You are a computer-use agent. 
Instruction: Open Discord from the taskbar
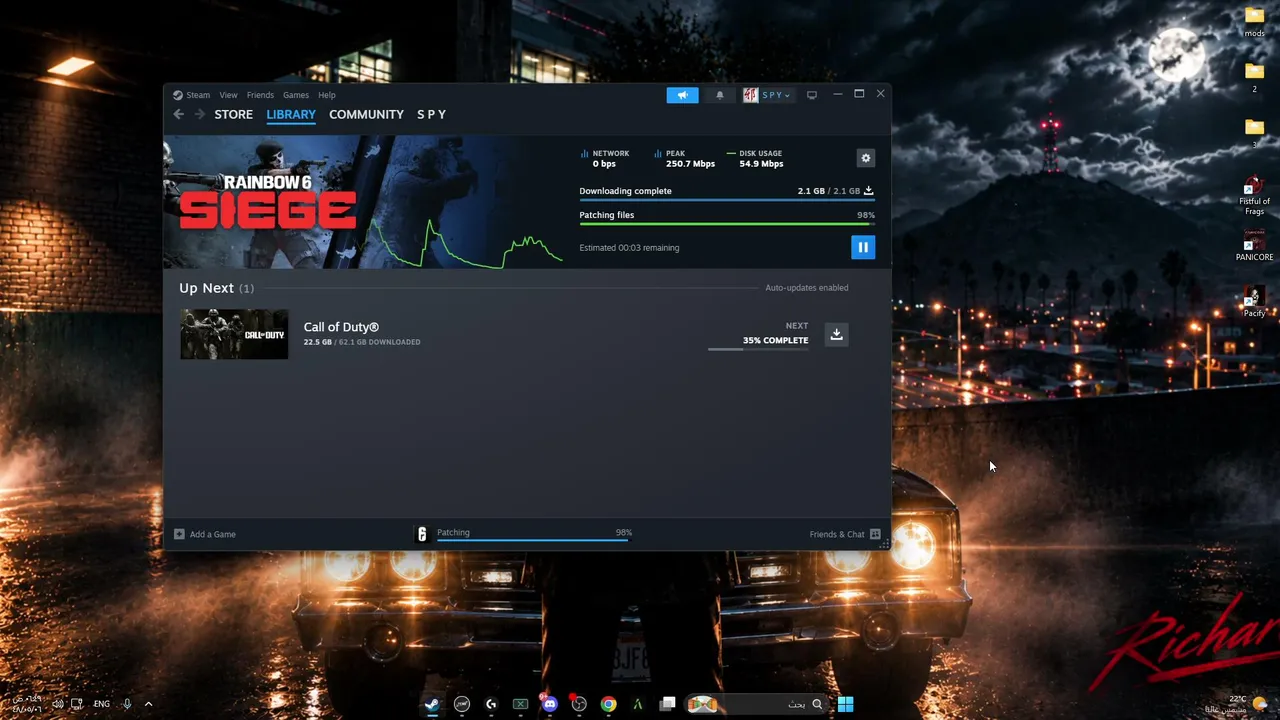[549, 704]
